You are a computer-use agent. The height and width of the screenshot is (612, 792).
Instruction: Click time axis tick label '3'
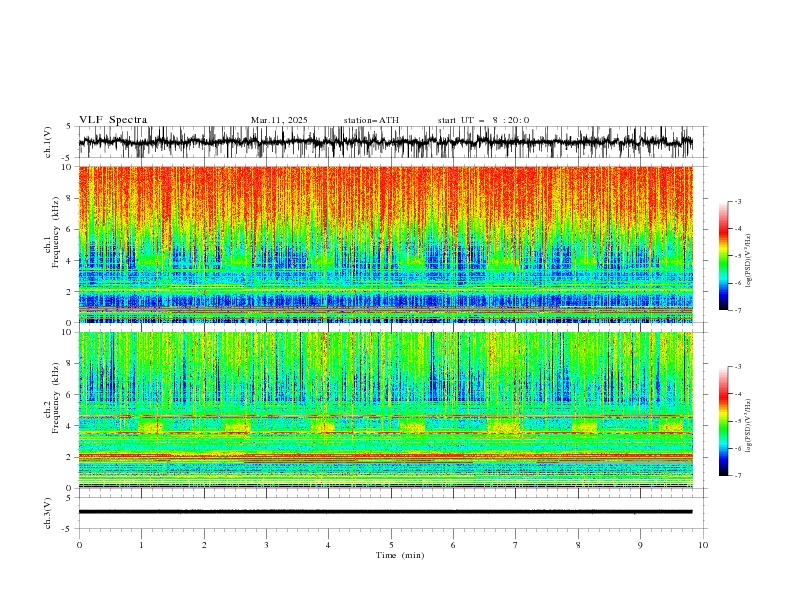(266, 545)
